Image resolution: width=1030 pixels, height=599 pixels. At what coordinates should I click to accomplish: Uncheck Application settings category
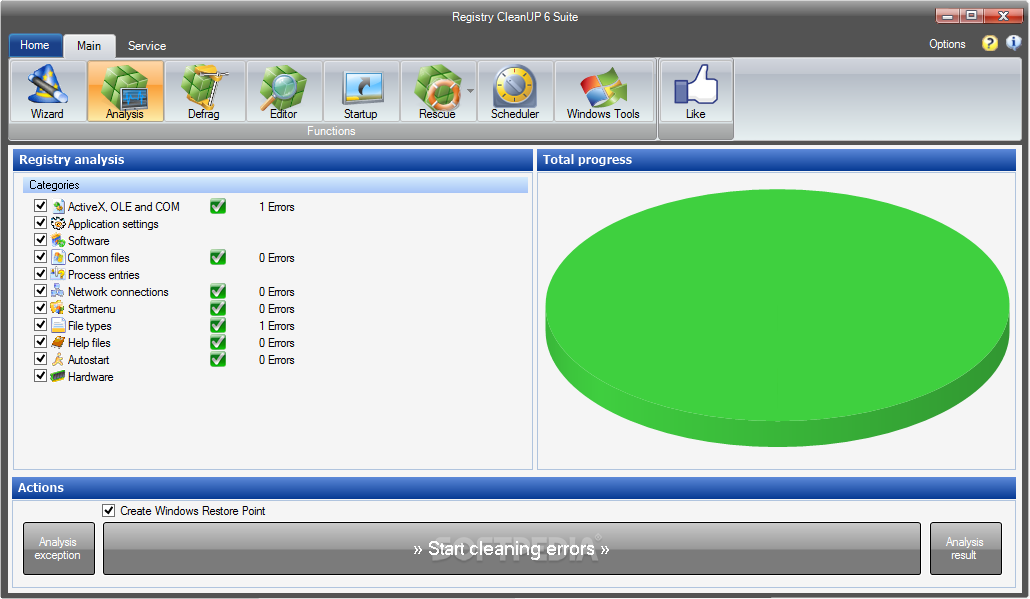click(41, 223)
